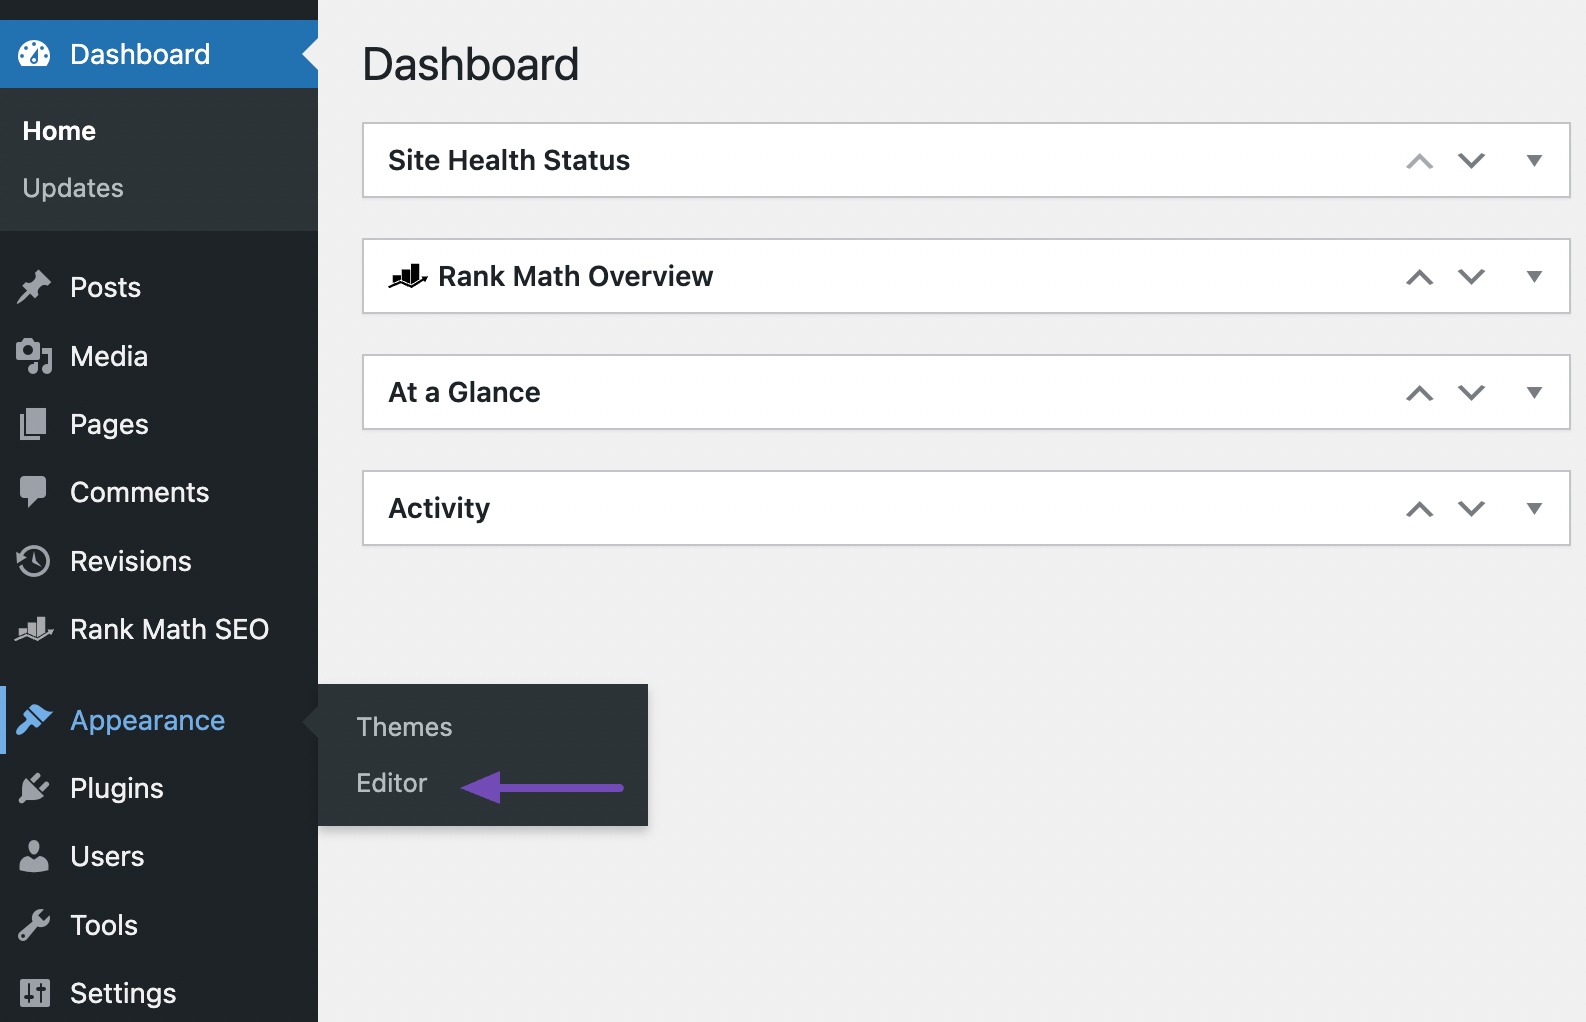1586x1022 pixels.
Task: Open the Editor submenu entry
Action: click(x=391, y=783)
